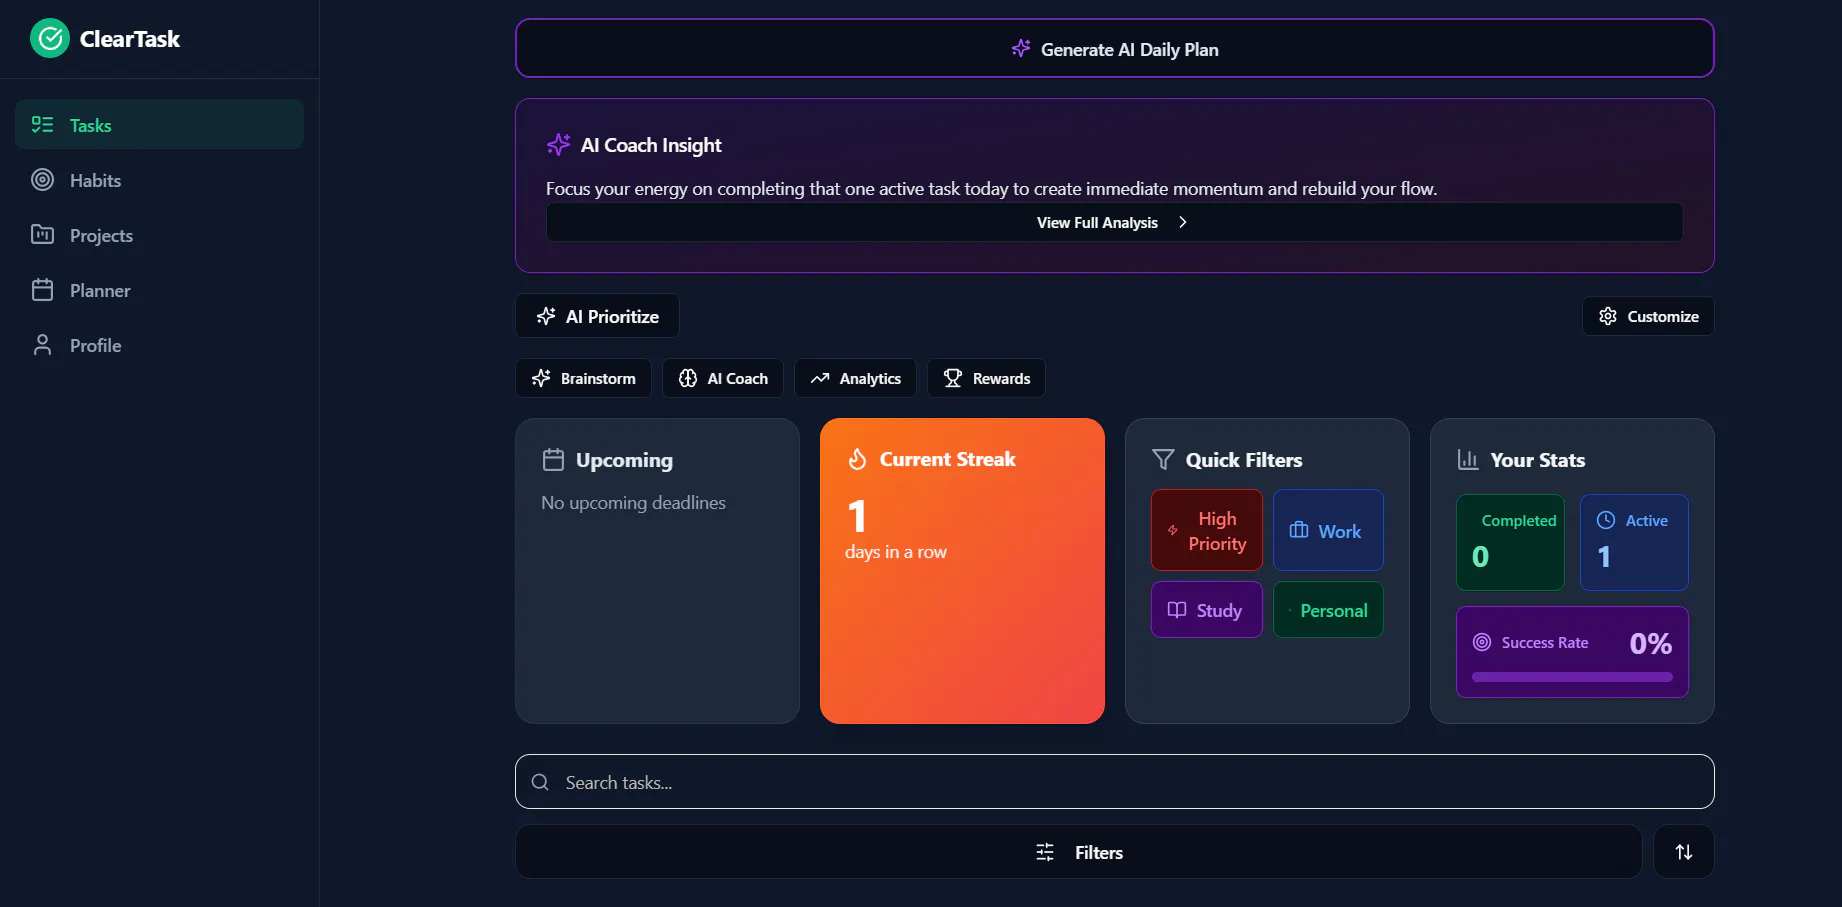
Task: Open the Completed stat card
Action: point(1510,542)
